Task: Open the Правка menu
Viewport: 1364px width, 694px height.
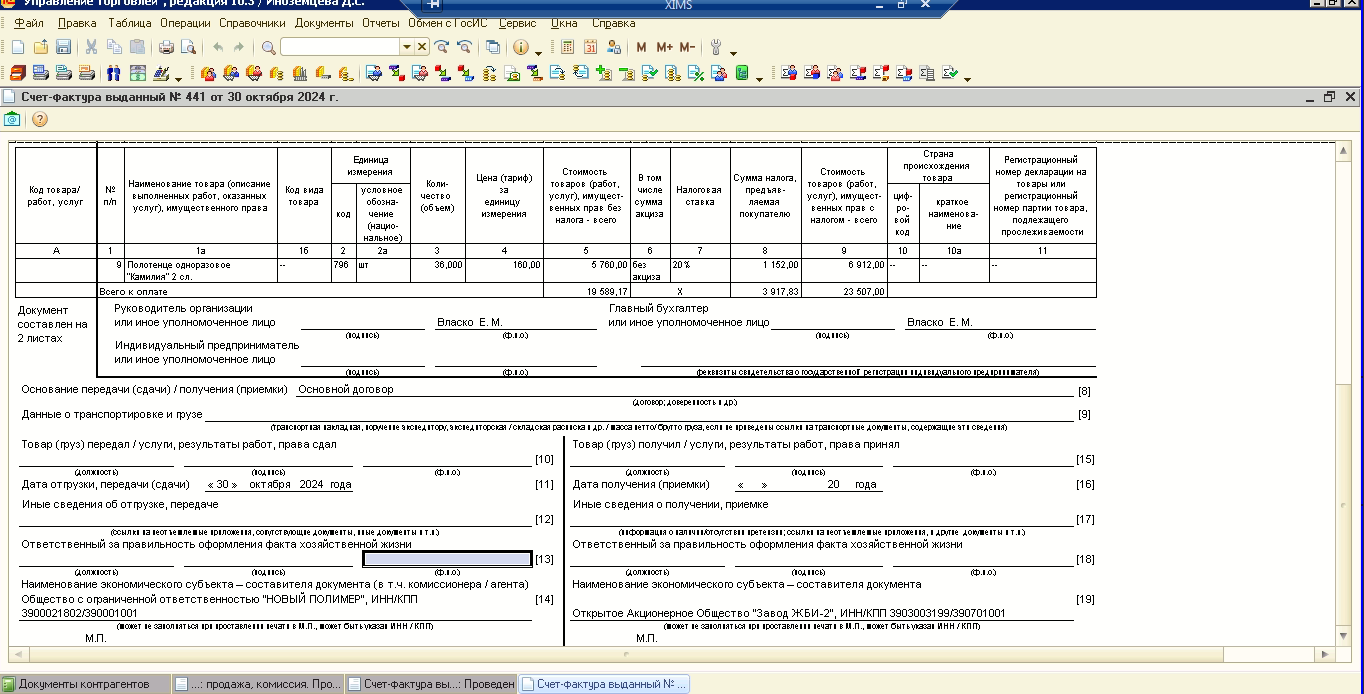Action: point(77,23)
